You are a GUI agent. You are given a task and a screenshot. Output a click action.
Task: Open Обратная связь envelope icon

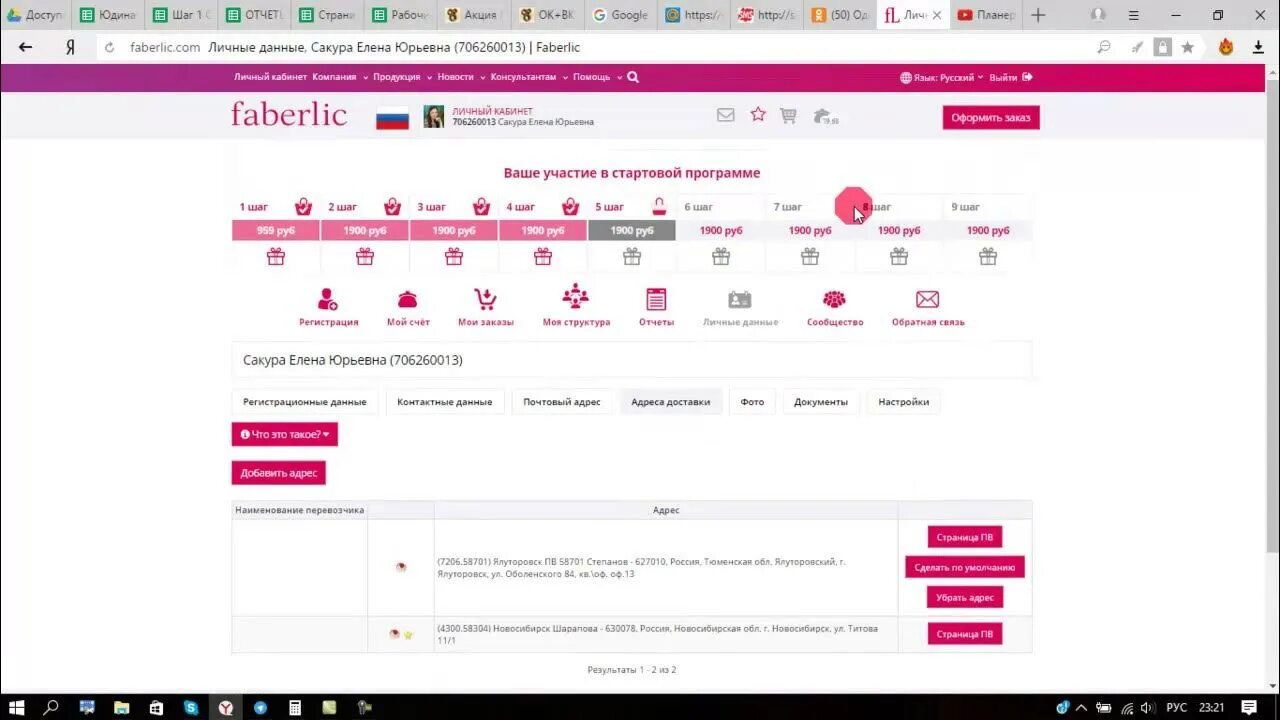pyautogui.click(x=928, y=299)
